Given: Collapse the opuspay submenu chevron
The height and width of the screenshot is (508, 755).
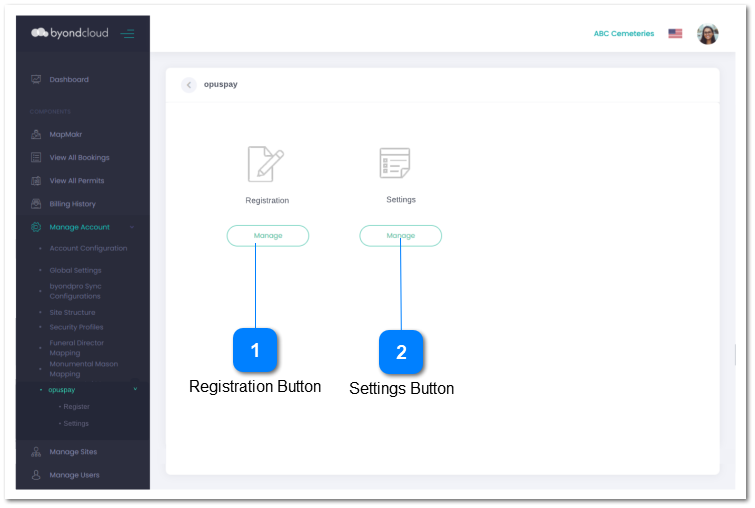Looking at the screenshot, I should point(135,389).
